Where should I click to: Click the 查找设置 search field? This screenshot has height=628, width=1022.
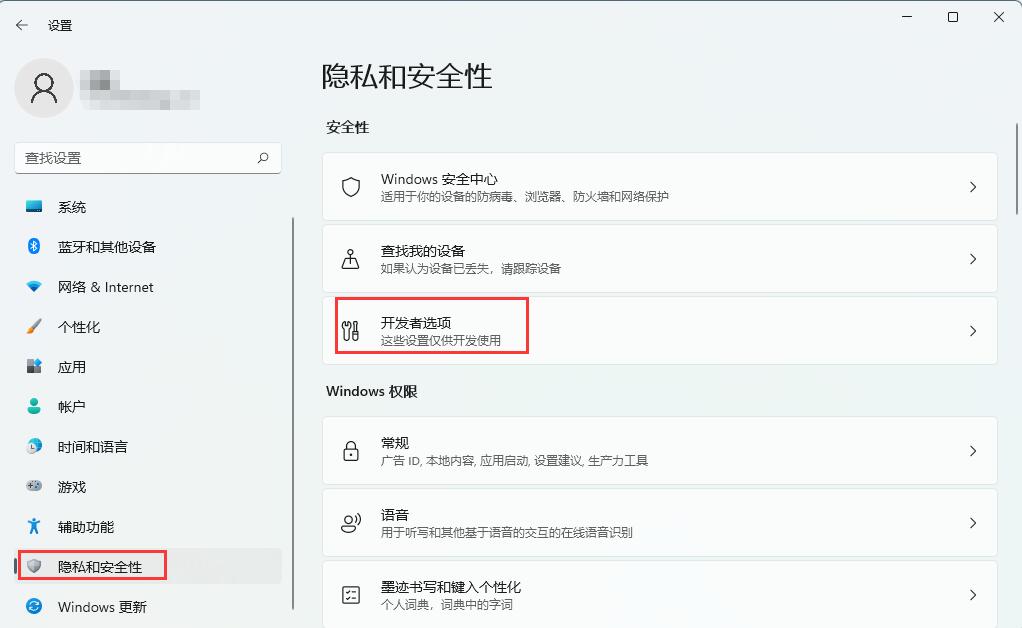click(148, 158)
